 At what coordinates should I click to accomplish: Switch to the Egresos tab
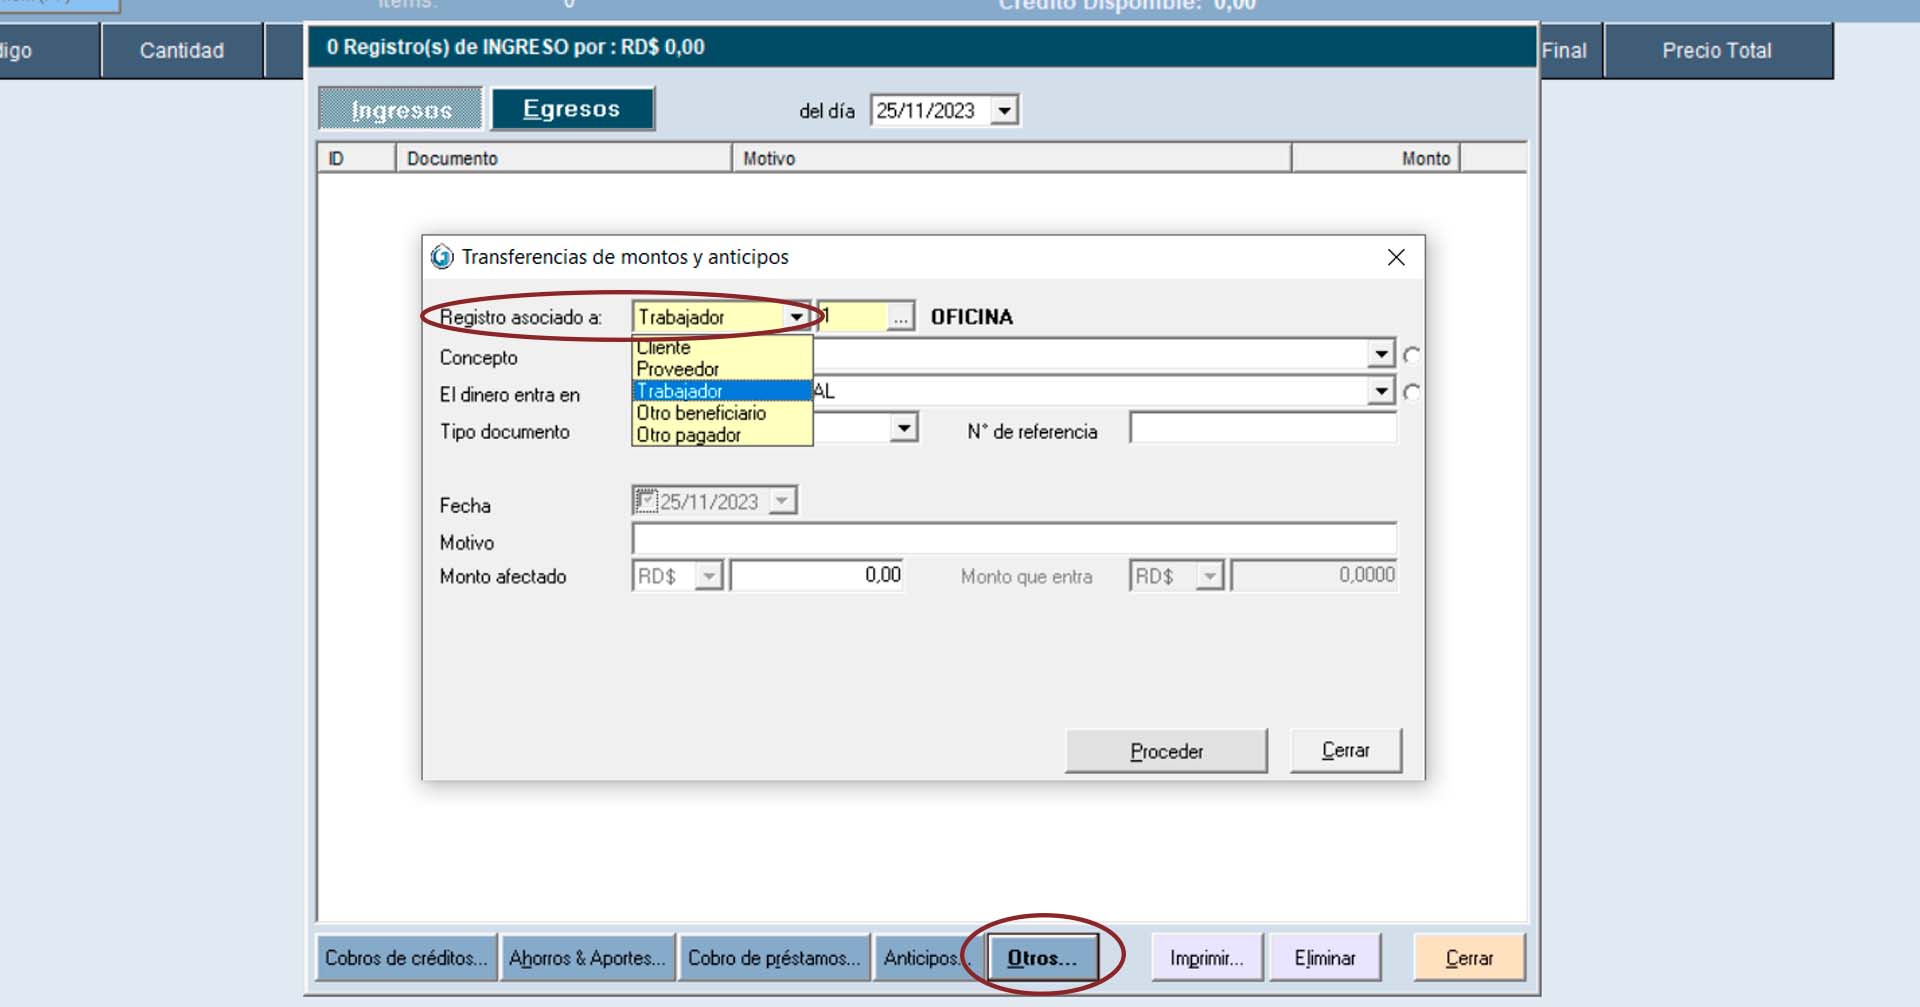pyautogui.click(x=572, y=109)
